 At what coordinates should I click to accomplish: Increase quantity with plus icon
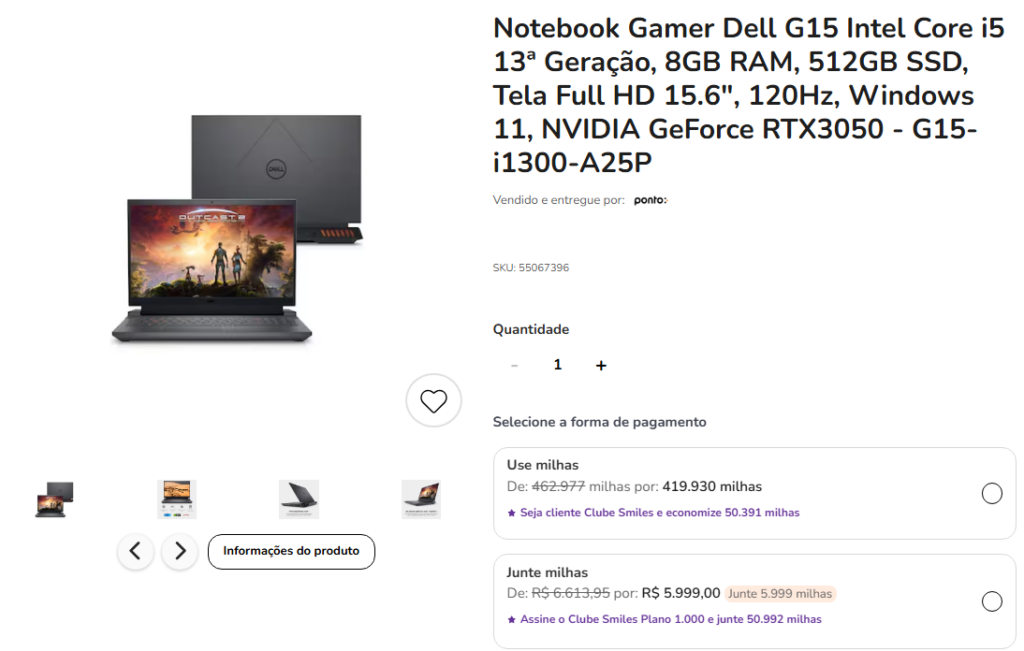tap(601, 366)
